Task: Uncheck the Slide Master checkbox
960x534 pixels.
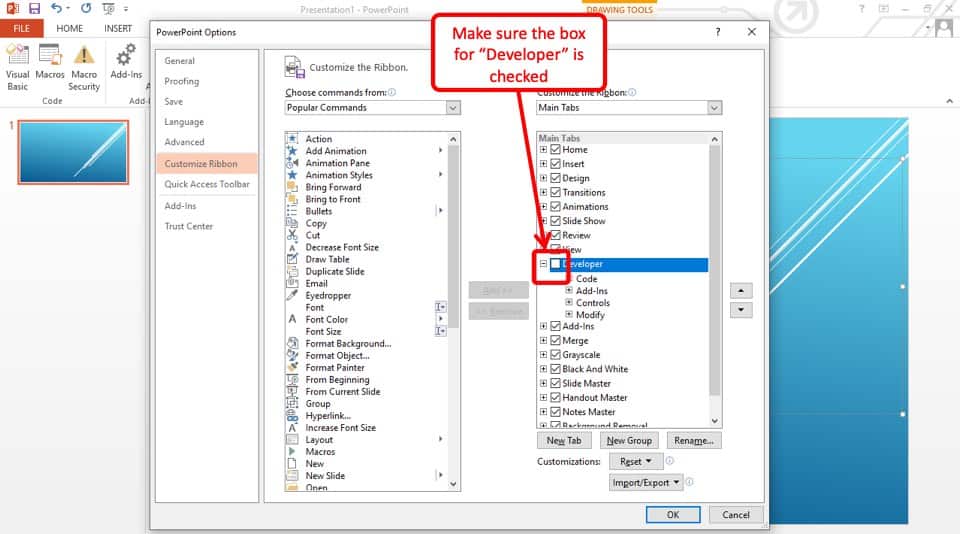Action: (x=555, y=383)
